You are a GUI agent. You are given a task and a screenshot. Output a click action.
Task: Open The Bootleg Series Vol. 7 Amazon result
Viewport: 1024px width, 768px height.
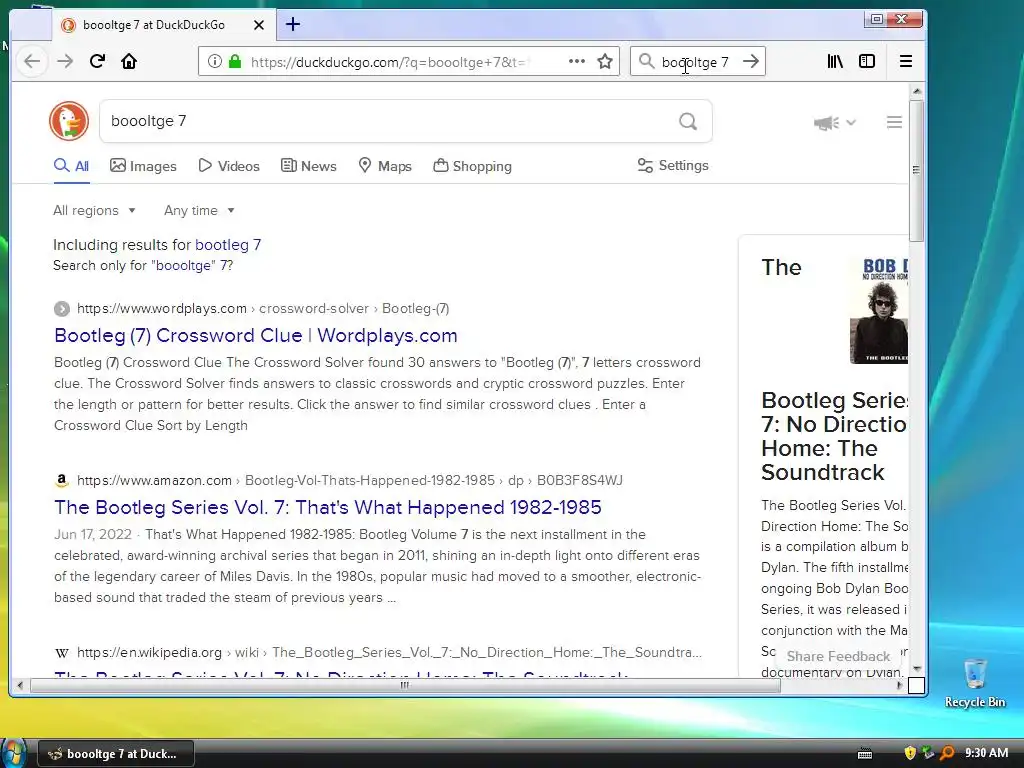click(328, 507)
